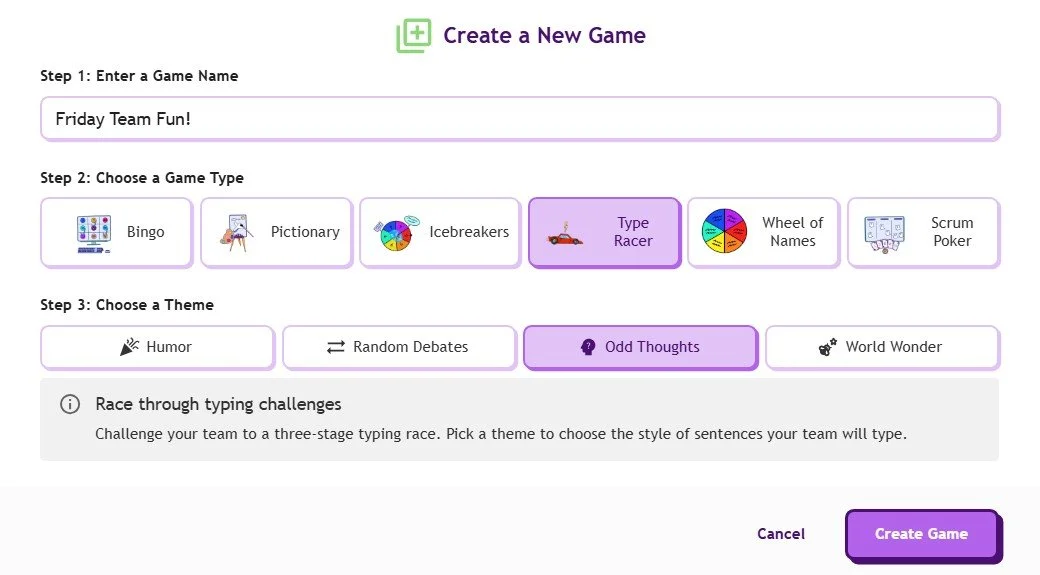Select the Odd Thoughts theme
This screenshot has height=575, width=1040.
[641, 347]
